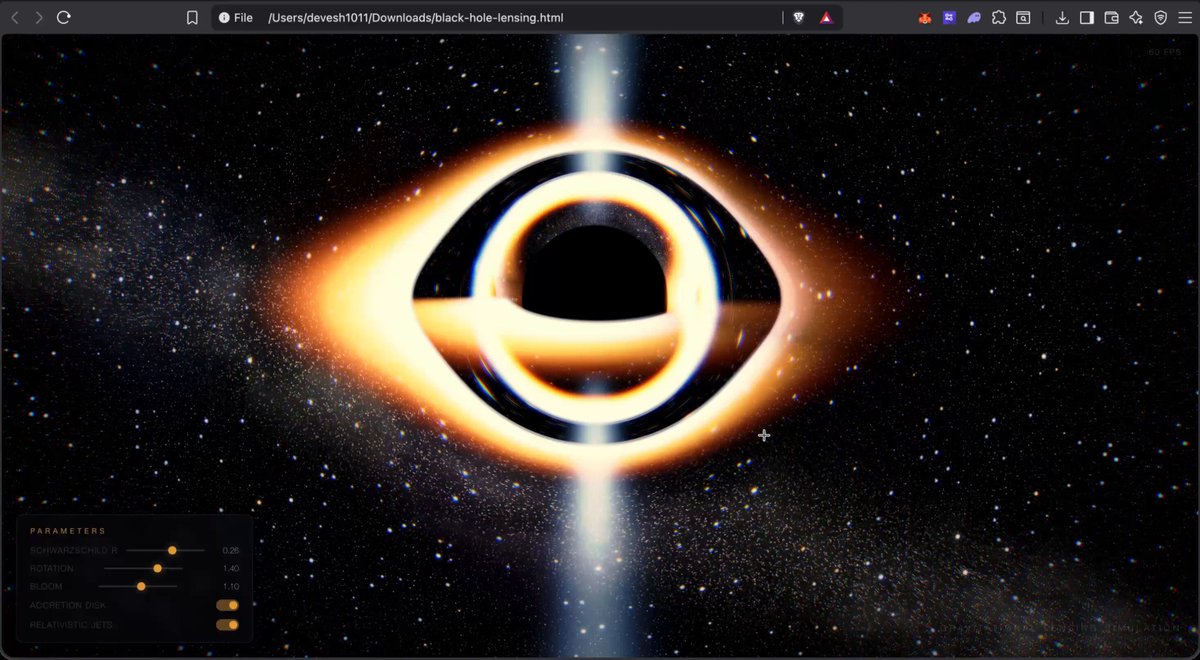This screenshot has height=660, width=1200.
Task: Go back with the browser back arrow
Action: 14,17
